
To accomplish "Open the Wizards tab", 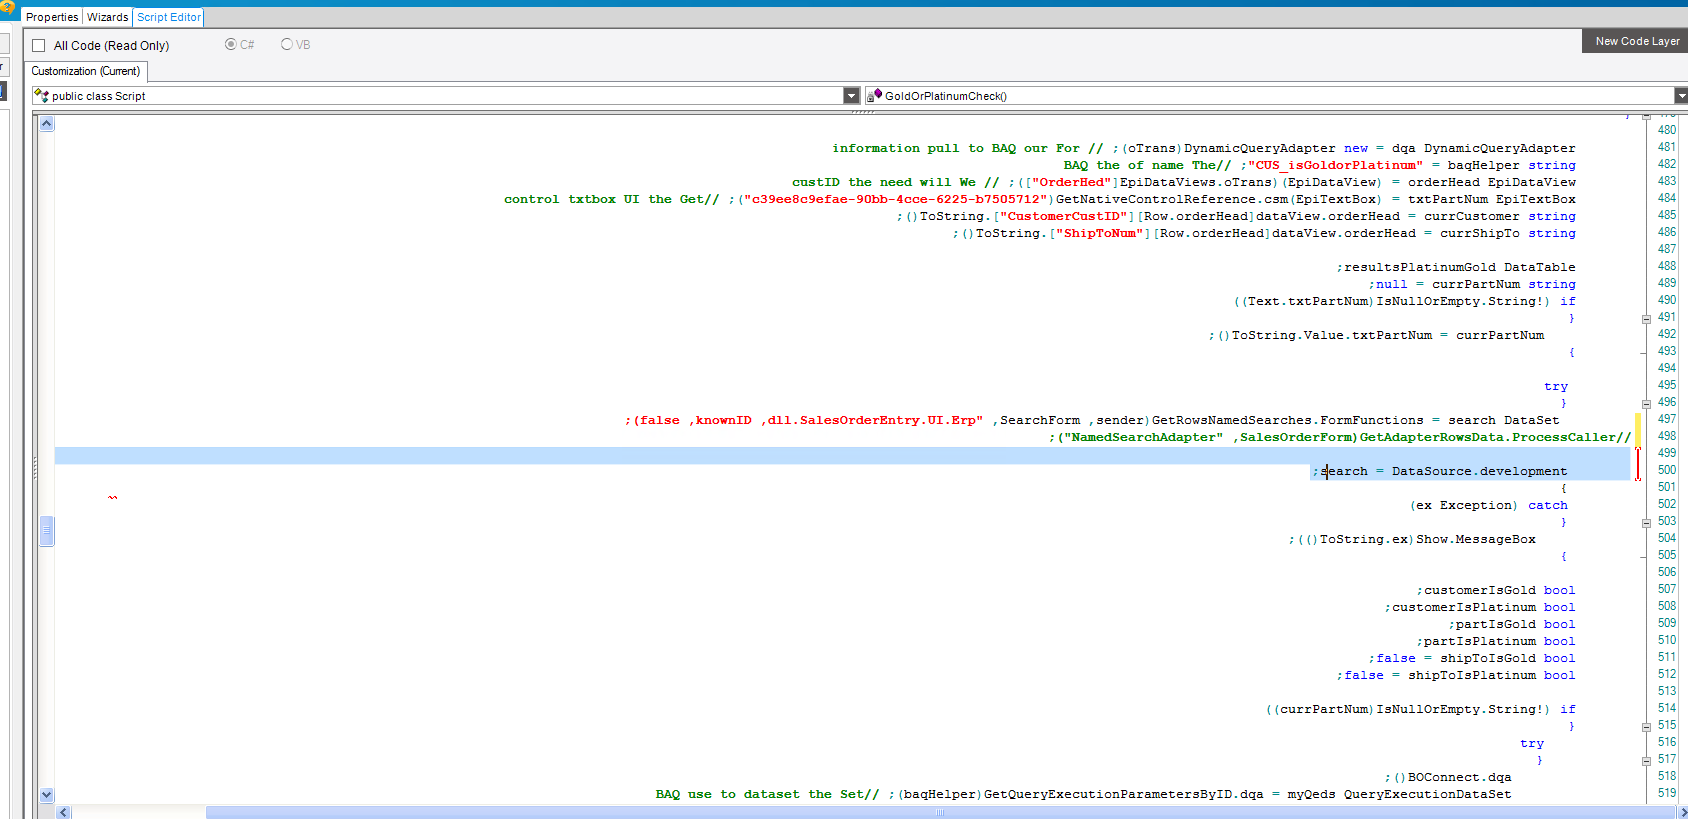I will click(107, 17).
